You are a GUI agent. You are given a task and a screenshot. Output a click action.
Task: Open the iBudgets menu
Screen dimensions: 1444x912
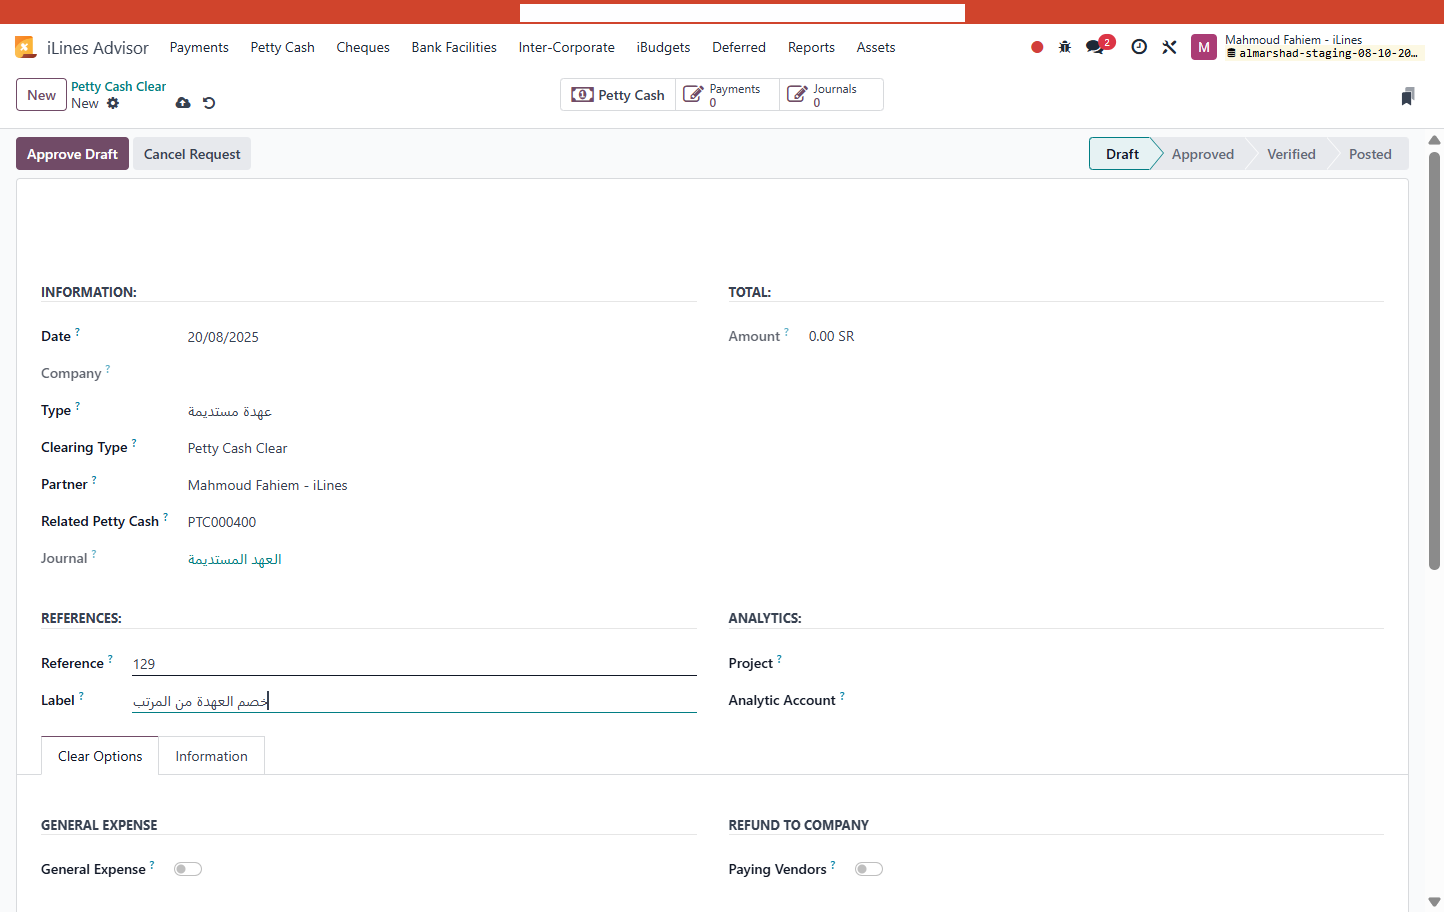[x=664, y=47]
